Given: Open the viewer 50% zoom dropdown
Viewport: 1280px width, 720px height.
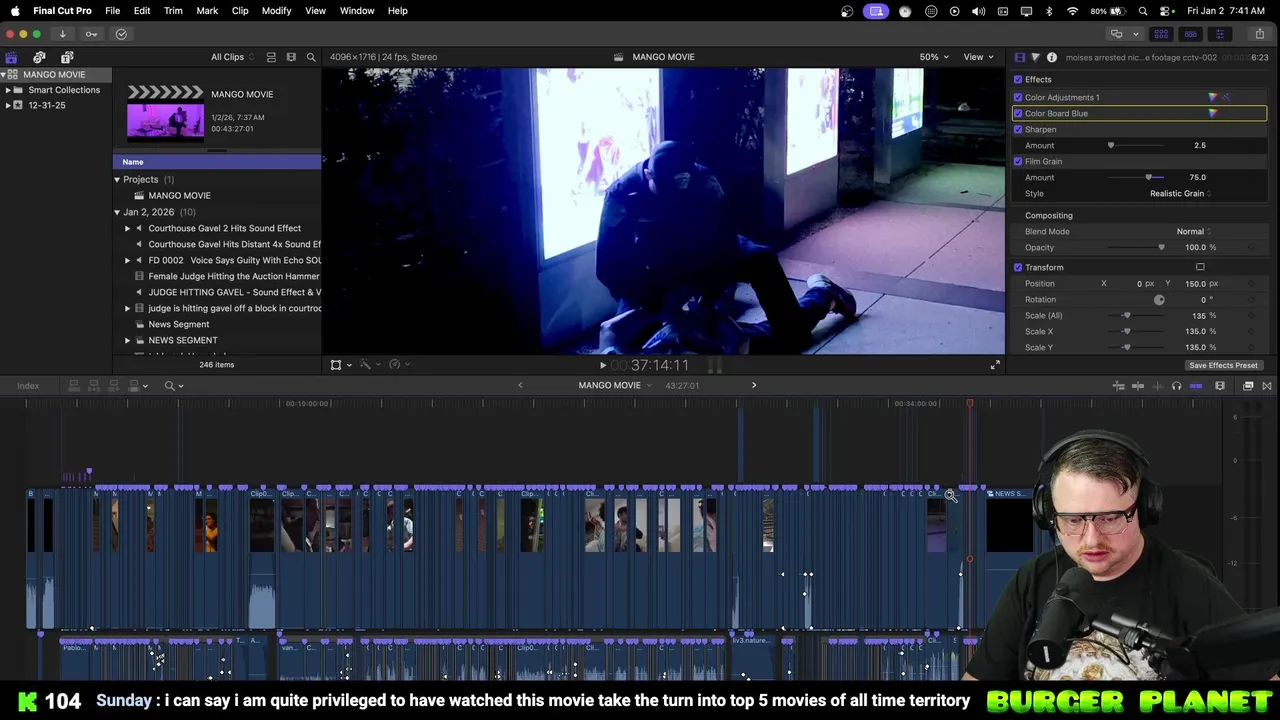Looking at the screenshot, I should (935, 57).
